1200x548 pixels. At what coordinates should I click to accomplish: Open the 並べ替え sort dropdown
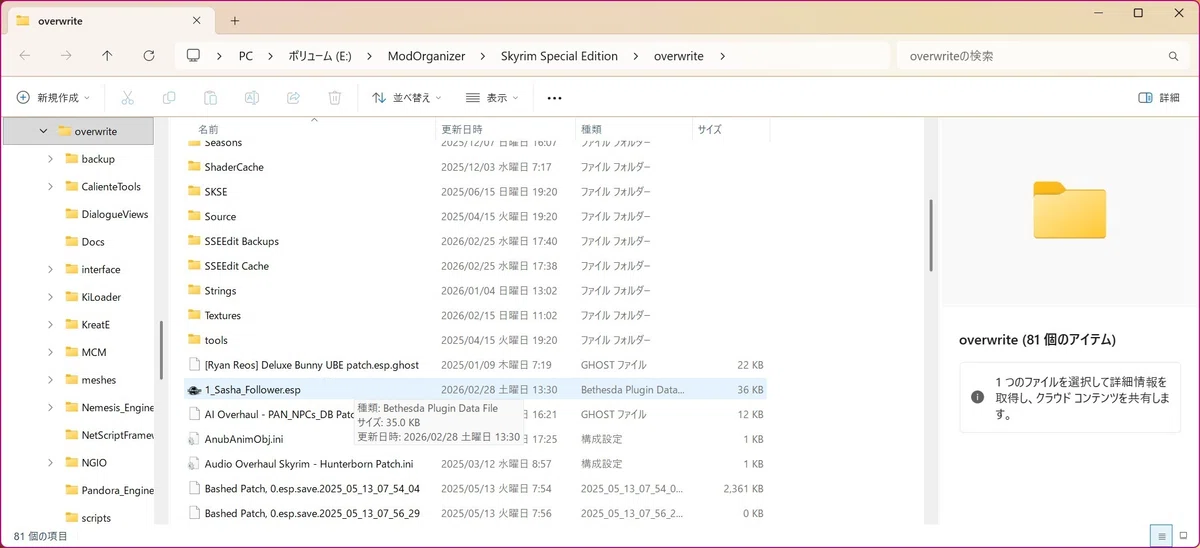(407, 98)
